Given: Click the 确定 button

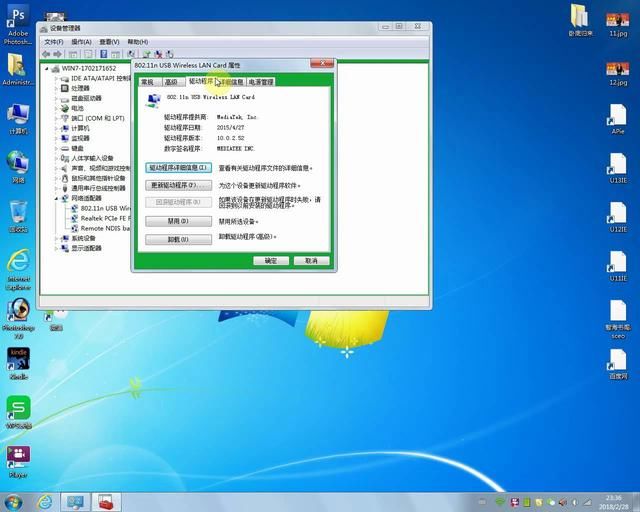Looking at the screenshot, I should [x=271, y=260].
